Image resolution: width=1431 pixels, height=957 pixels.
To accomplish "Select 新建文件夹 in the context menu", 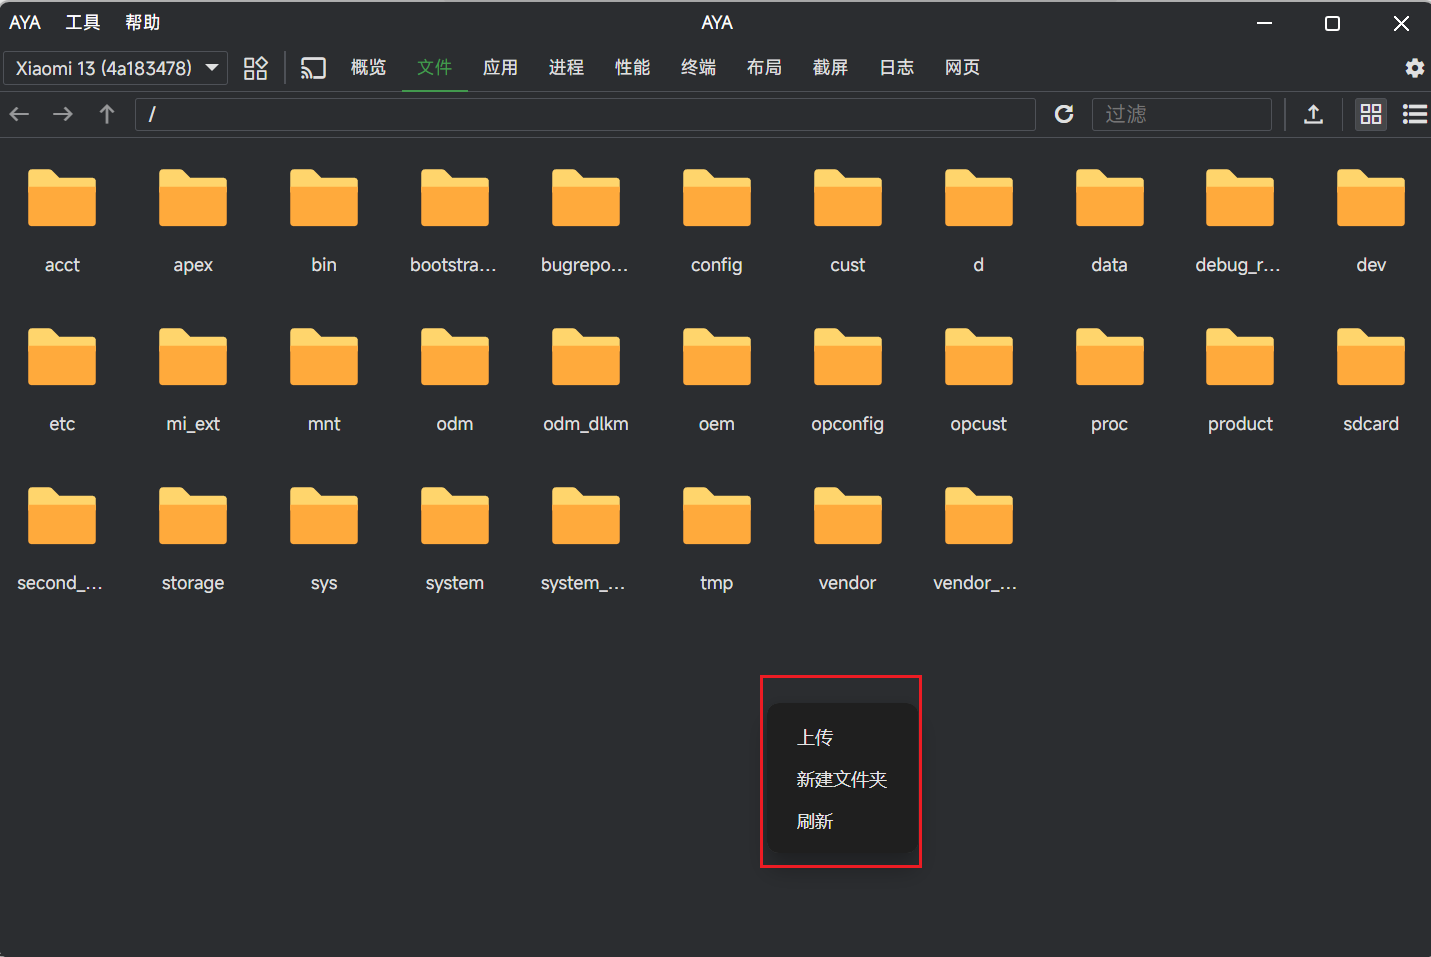I will (x=842, y=779).
